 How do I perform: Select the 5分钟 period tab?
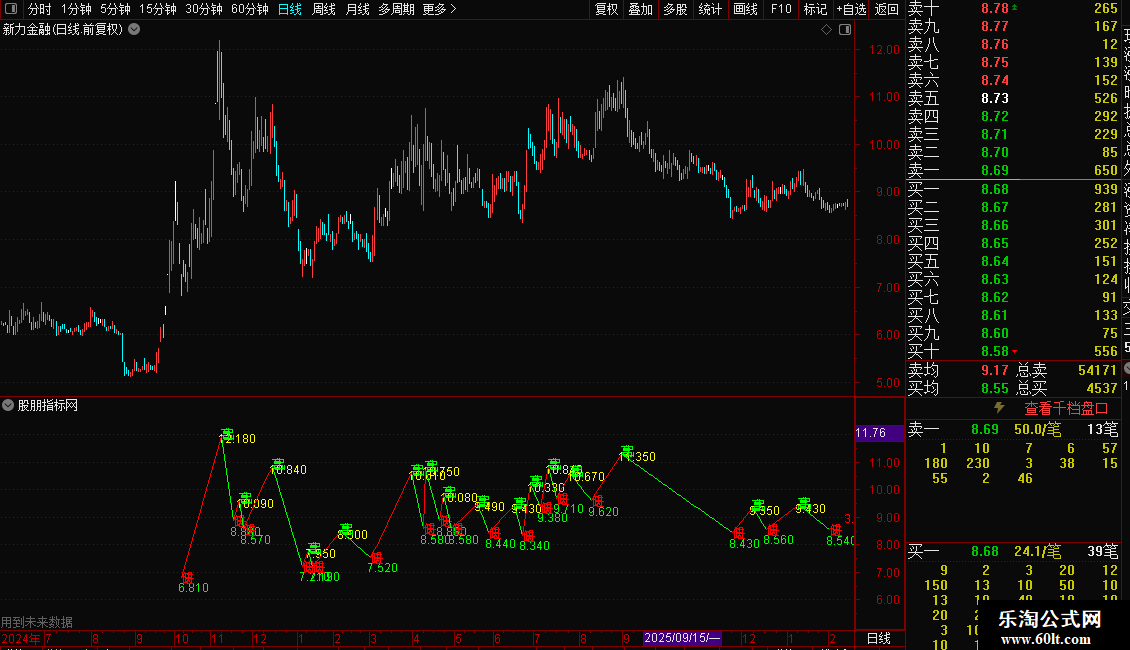tap(115, 9)
